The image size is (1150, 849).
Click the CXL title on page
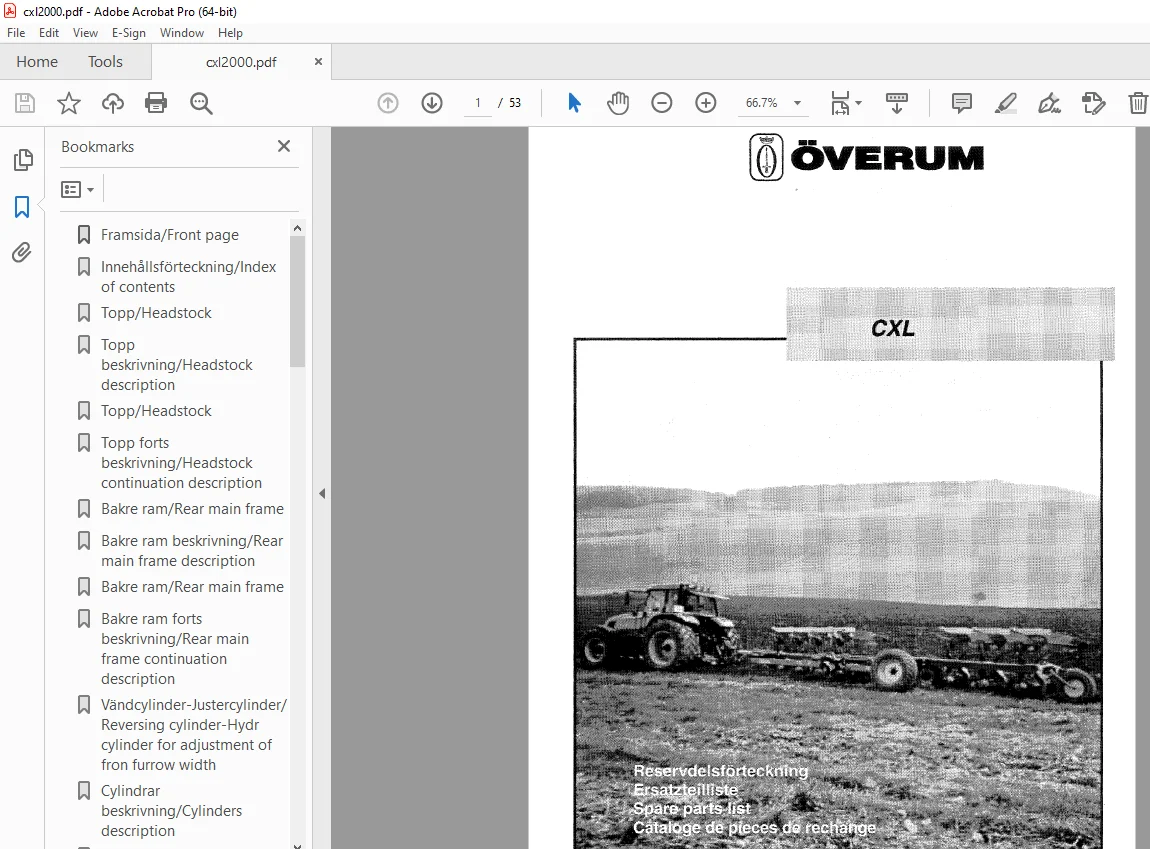[x=893, y=328]
